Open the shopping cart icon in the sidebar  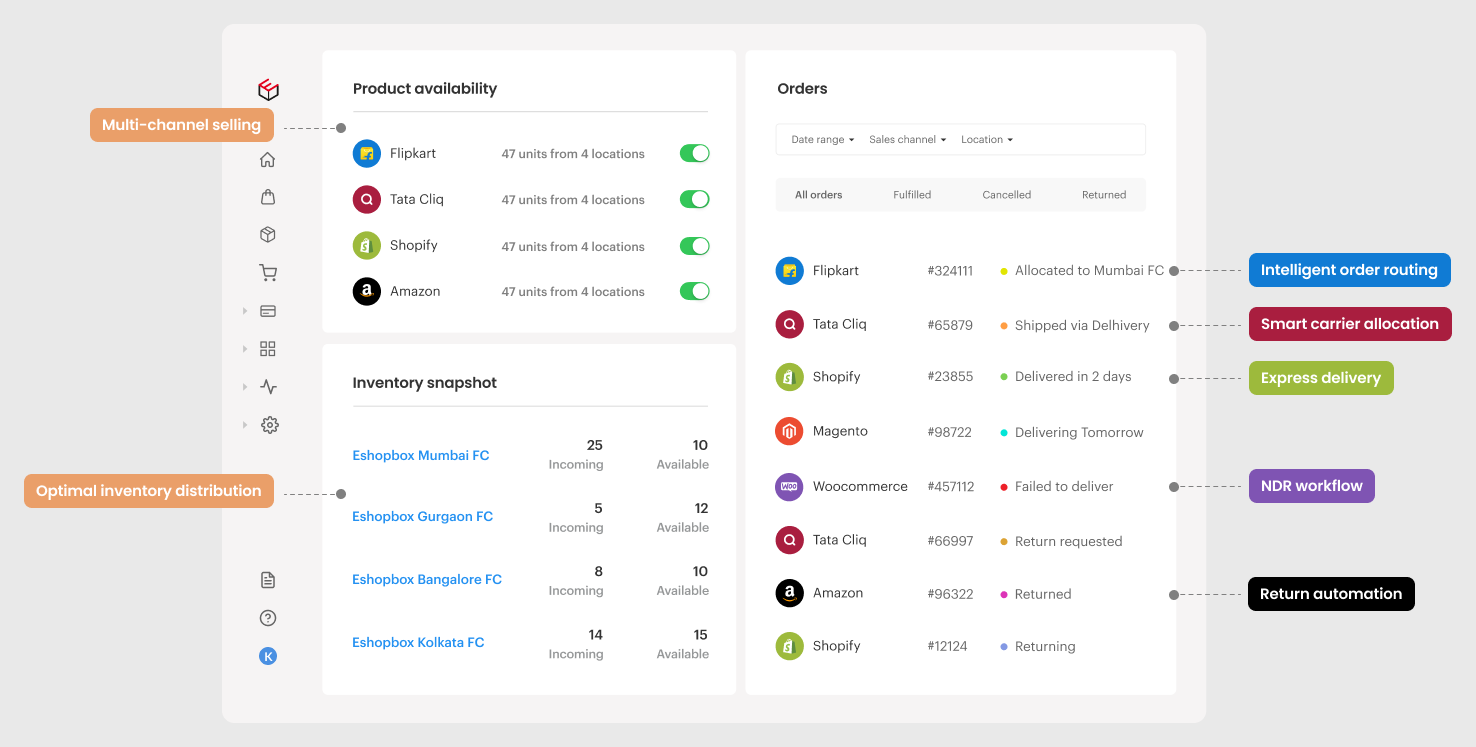(267, 273)
